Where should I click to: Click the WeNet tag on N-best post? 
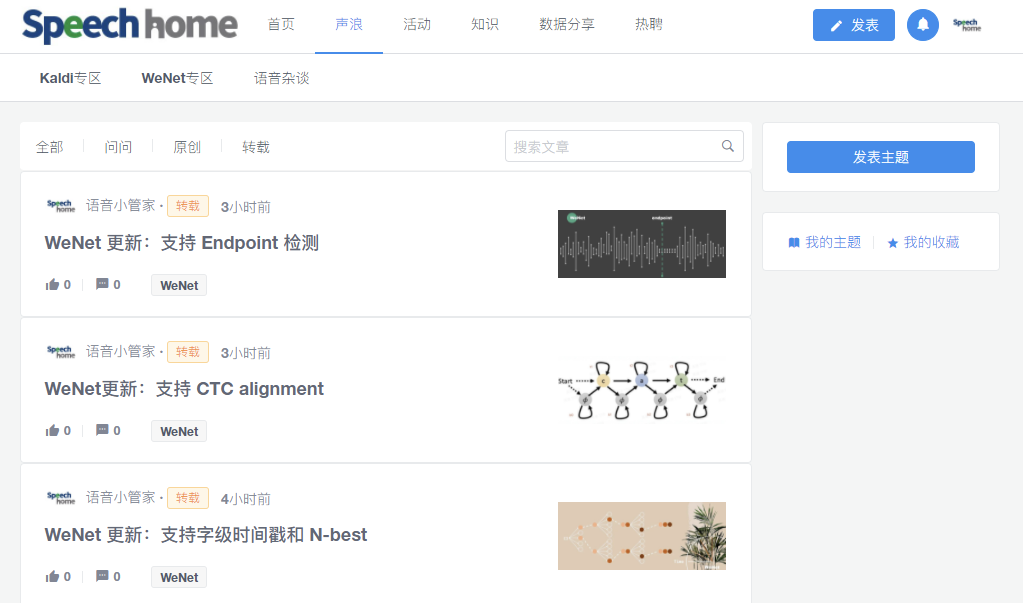pyautogui.click(x=179, y=578)
